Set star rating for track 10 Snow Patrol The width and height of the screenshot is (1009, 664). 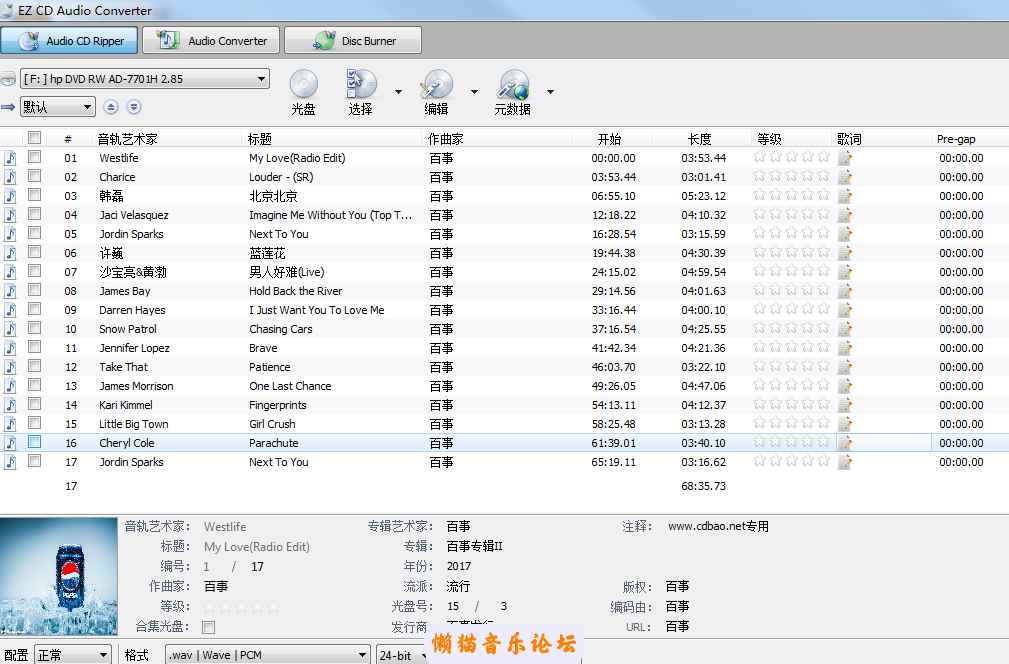point(791,327)
